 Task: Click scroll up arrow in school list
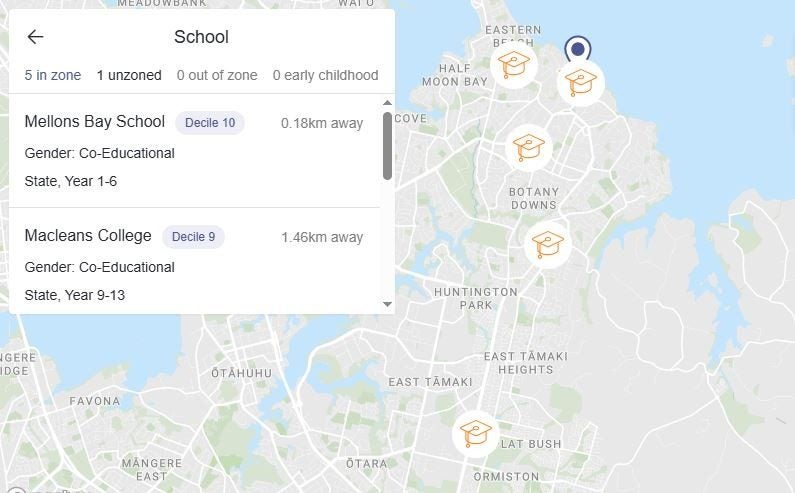point(387,103)
